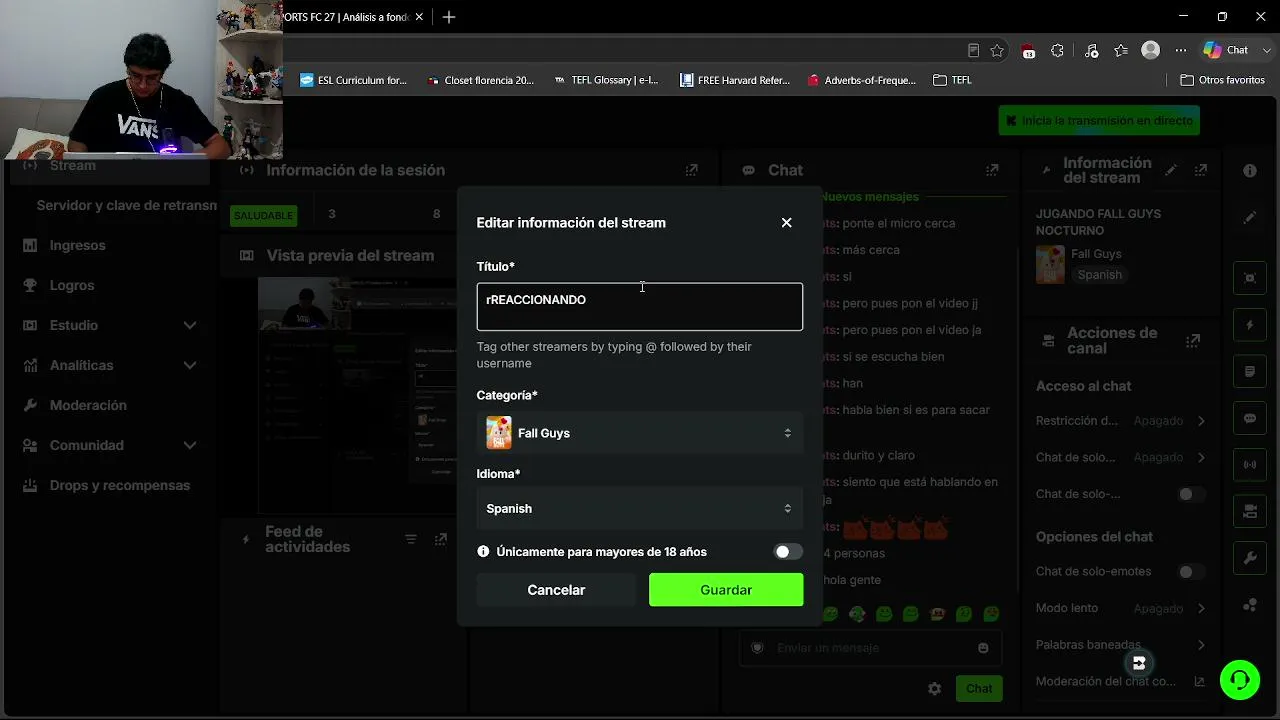Close the SPORTS FC 27 browser tab
This screenshot has height=720, width=1280.
point(419,17)
